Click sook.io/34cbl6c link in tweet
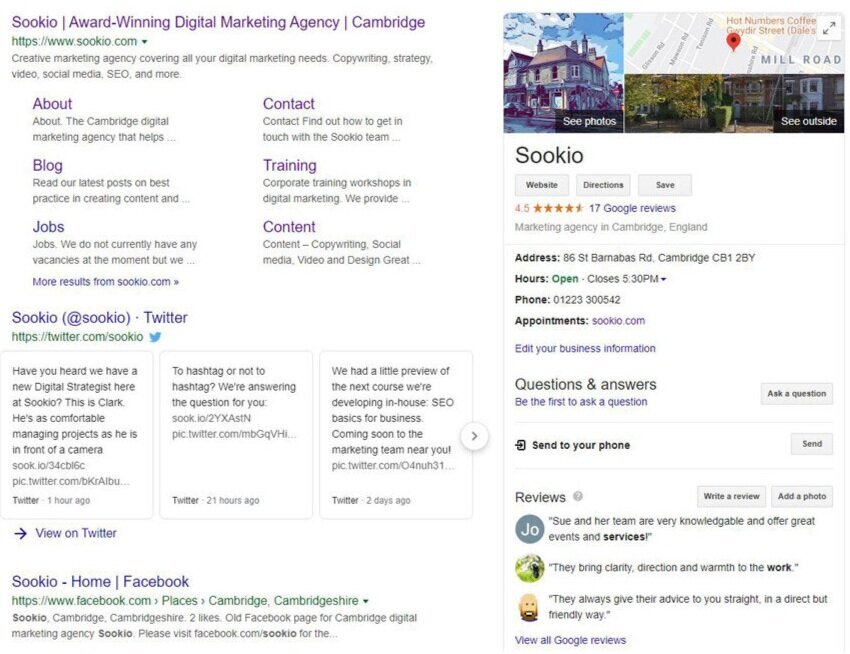This screenshot has height=654, width=850. pyautogui.click(x=49, y=466)
